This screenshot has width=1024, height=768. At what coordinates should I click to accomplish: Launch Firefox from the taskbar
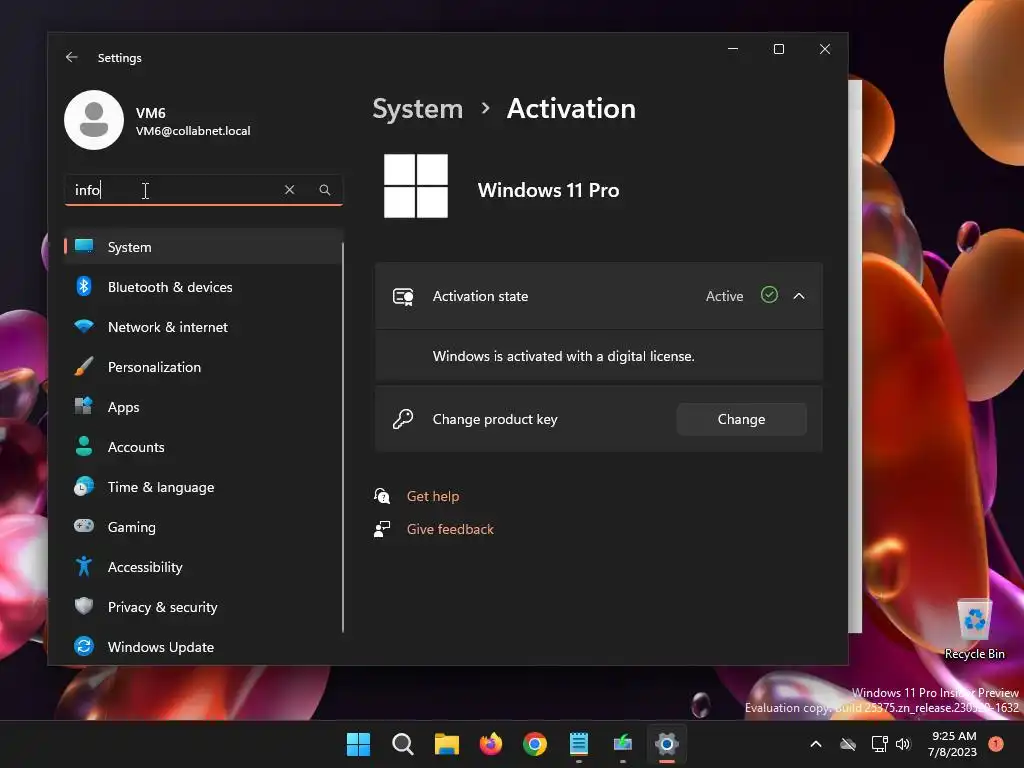tap(490, 744)
